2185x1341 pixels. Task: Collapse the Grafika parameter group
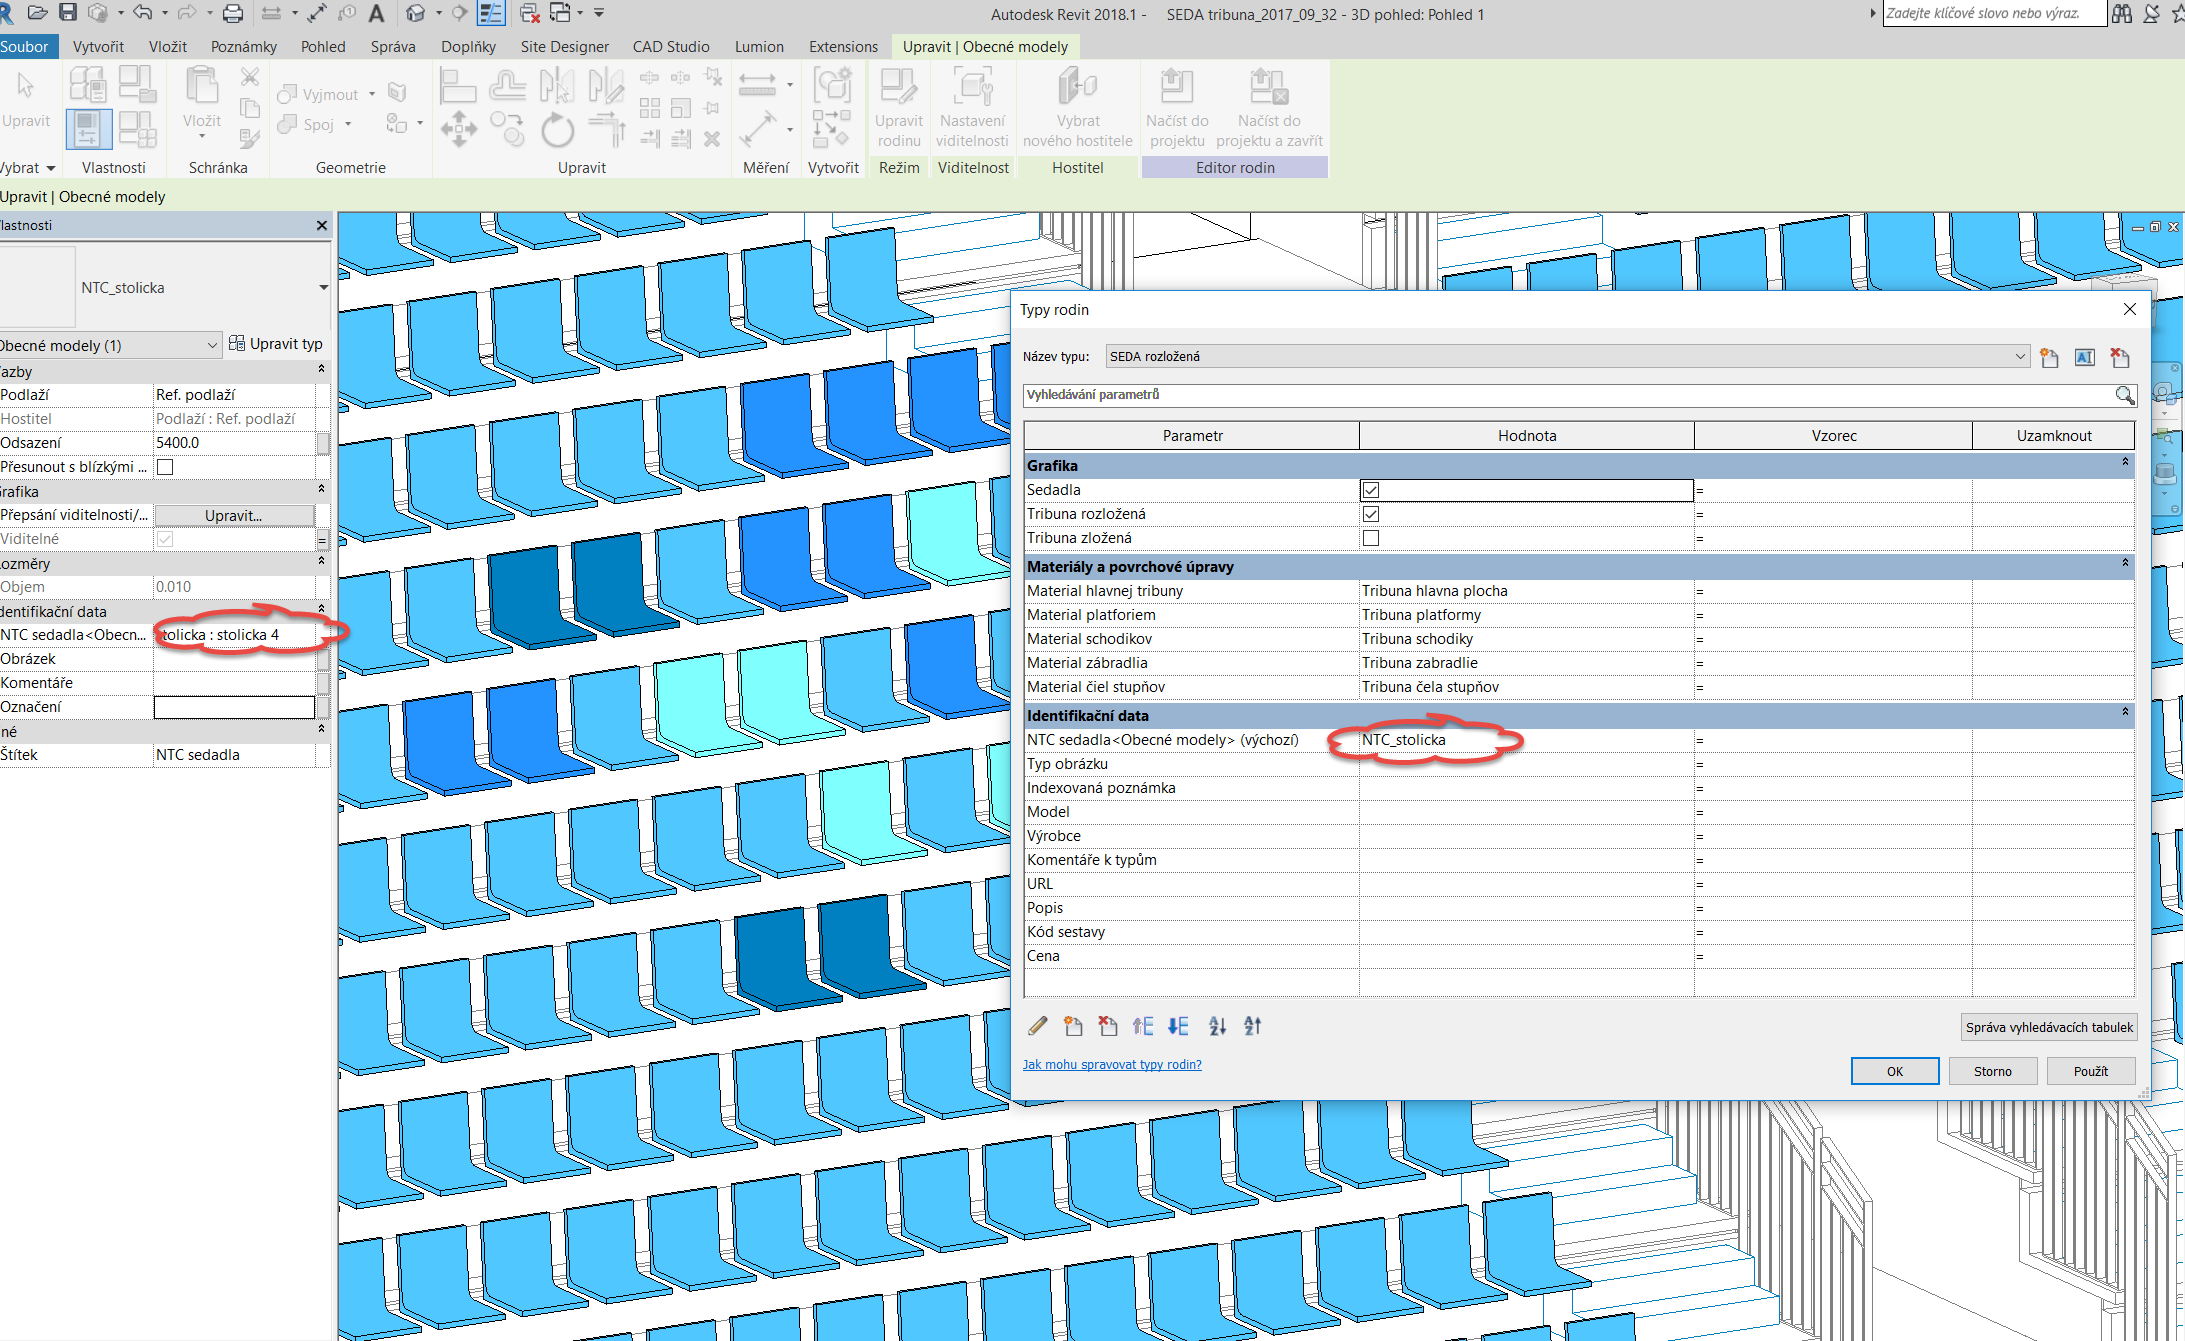pyautogui.click(x=2125, y=464)
